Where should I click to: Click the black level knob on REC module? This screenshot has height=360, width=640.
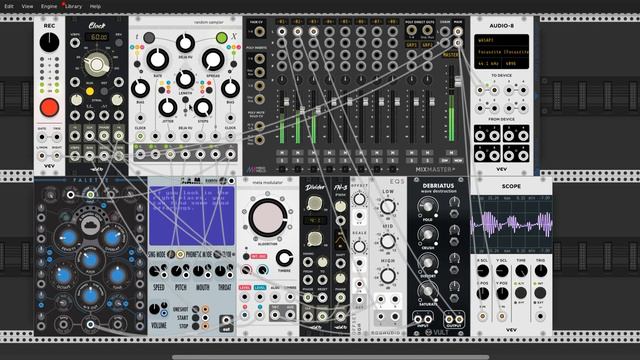[49, 42]
